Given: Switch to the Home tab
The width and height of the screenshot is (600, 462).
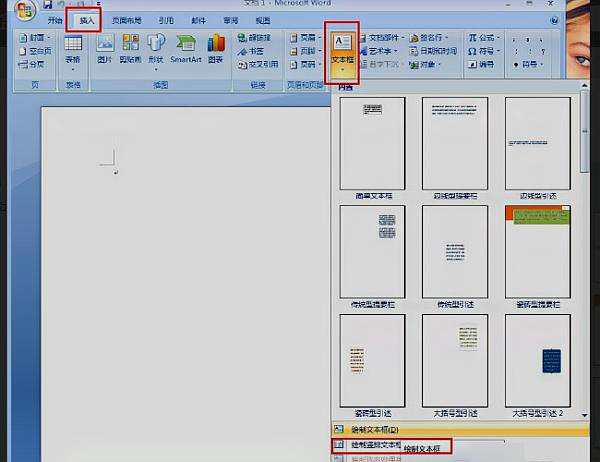Looking at the screenshot, I should tap(55, 20).
